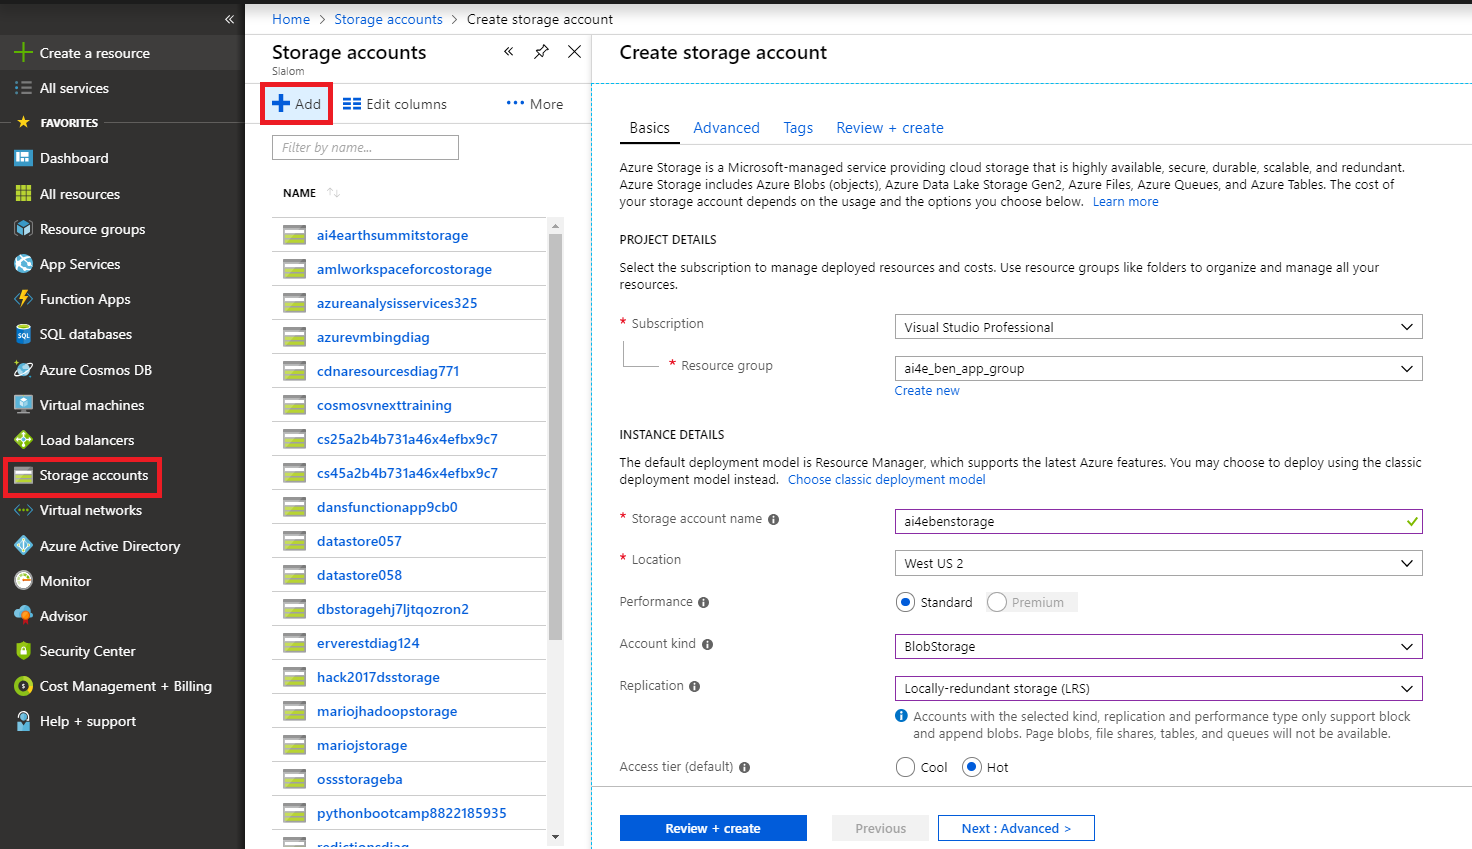Click the Create new resource group link
This screenshot has height=849, width=1472.
(x=926, y=390)
